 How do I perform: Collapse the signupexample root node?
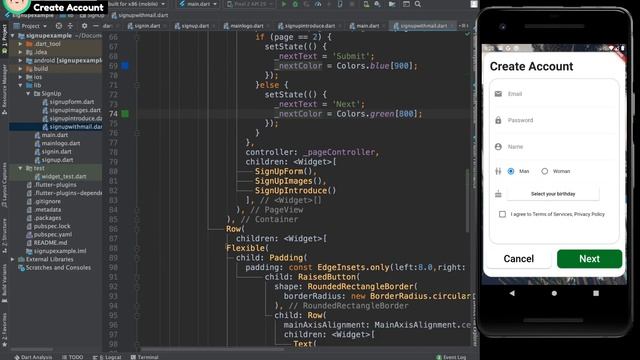point(13,36)
